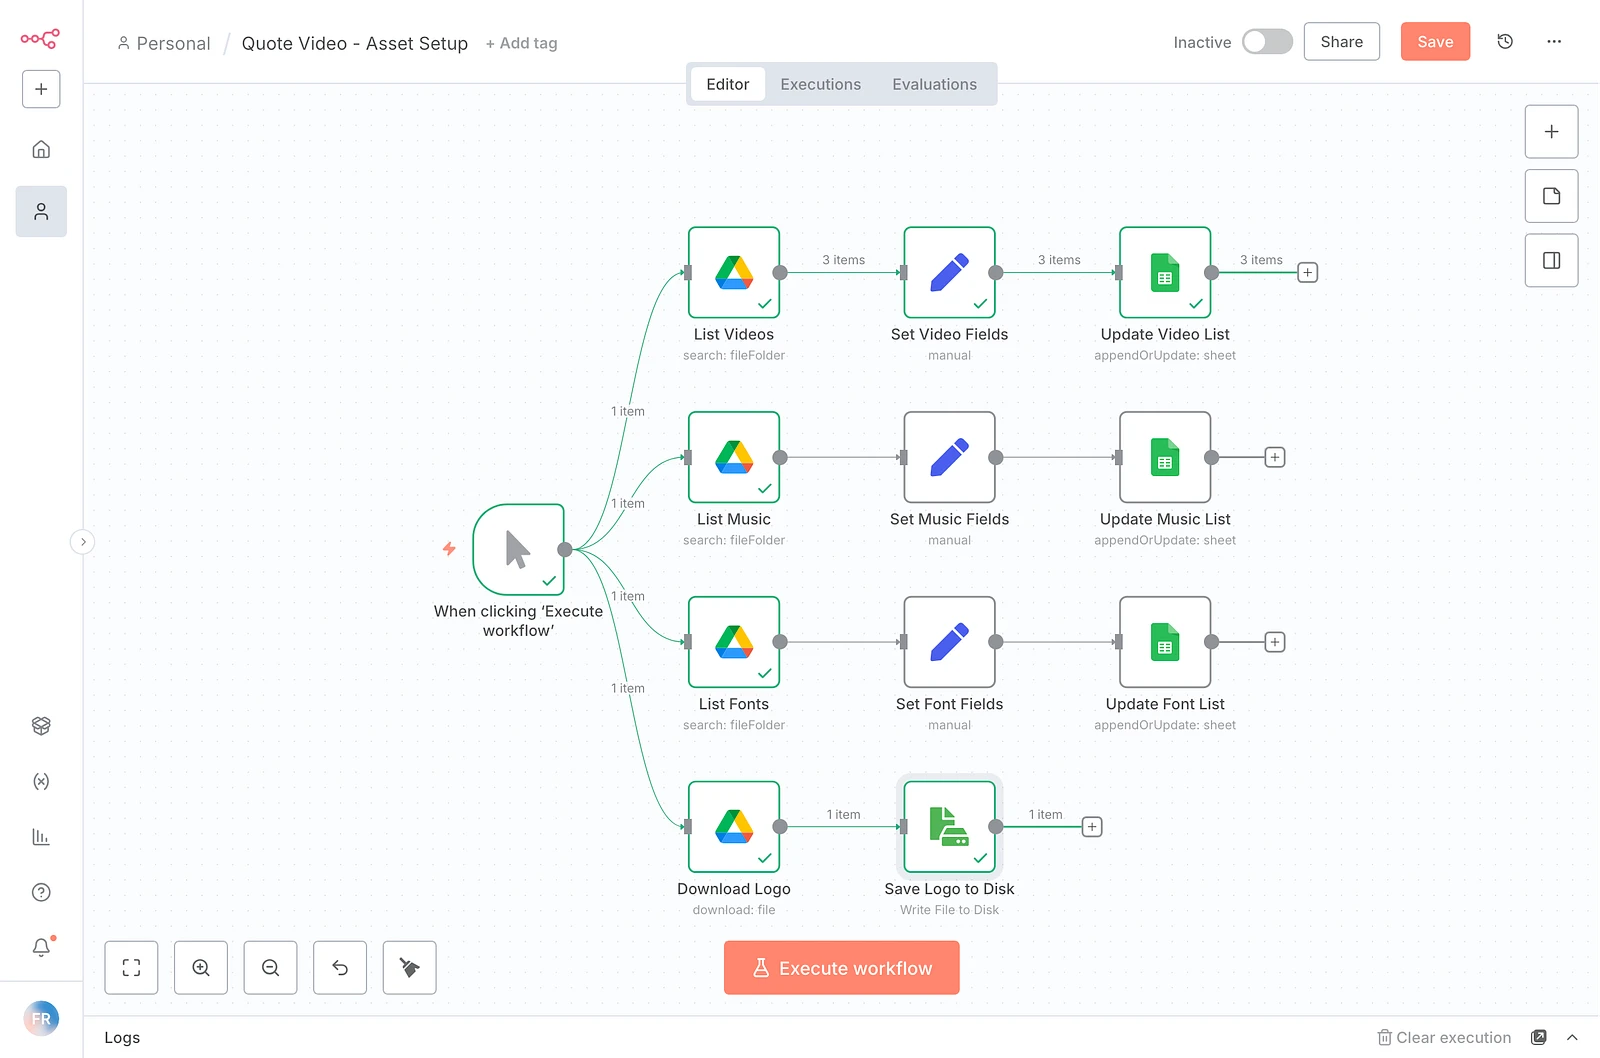The height and width of the screenshot is (1058, 1600).
Task: Select the manual trigger node
Action: (518, 549)
